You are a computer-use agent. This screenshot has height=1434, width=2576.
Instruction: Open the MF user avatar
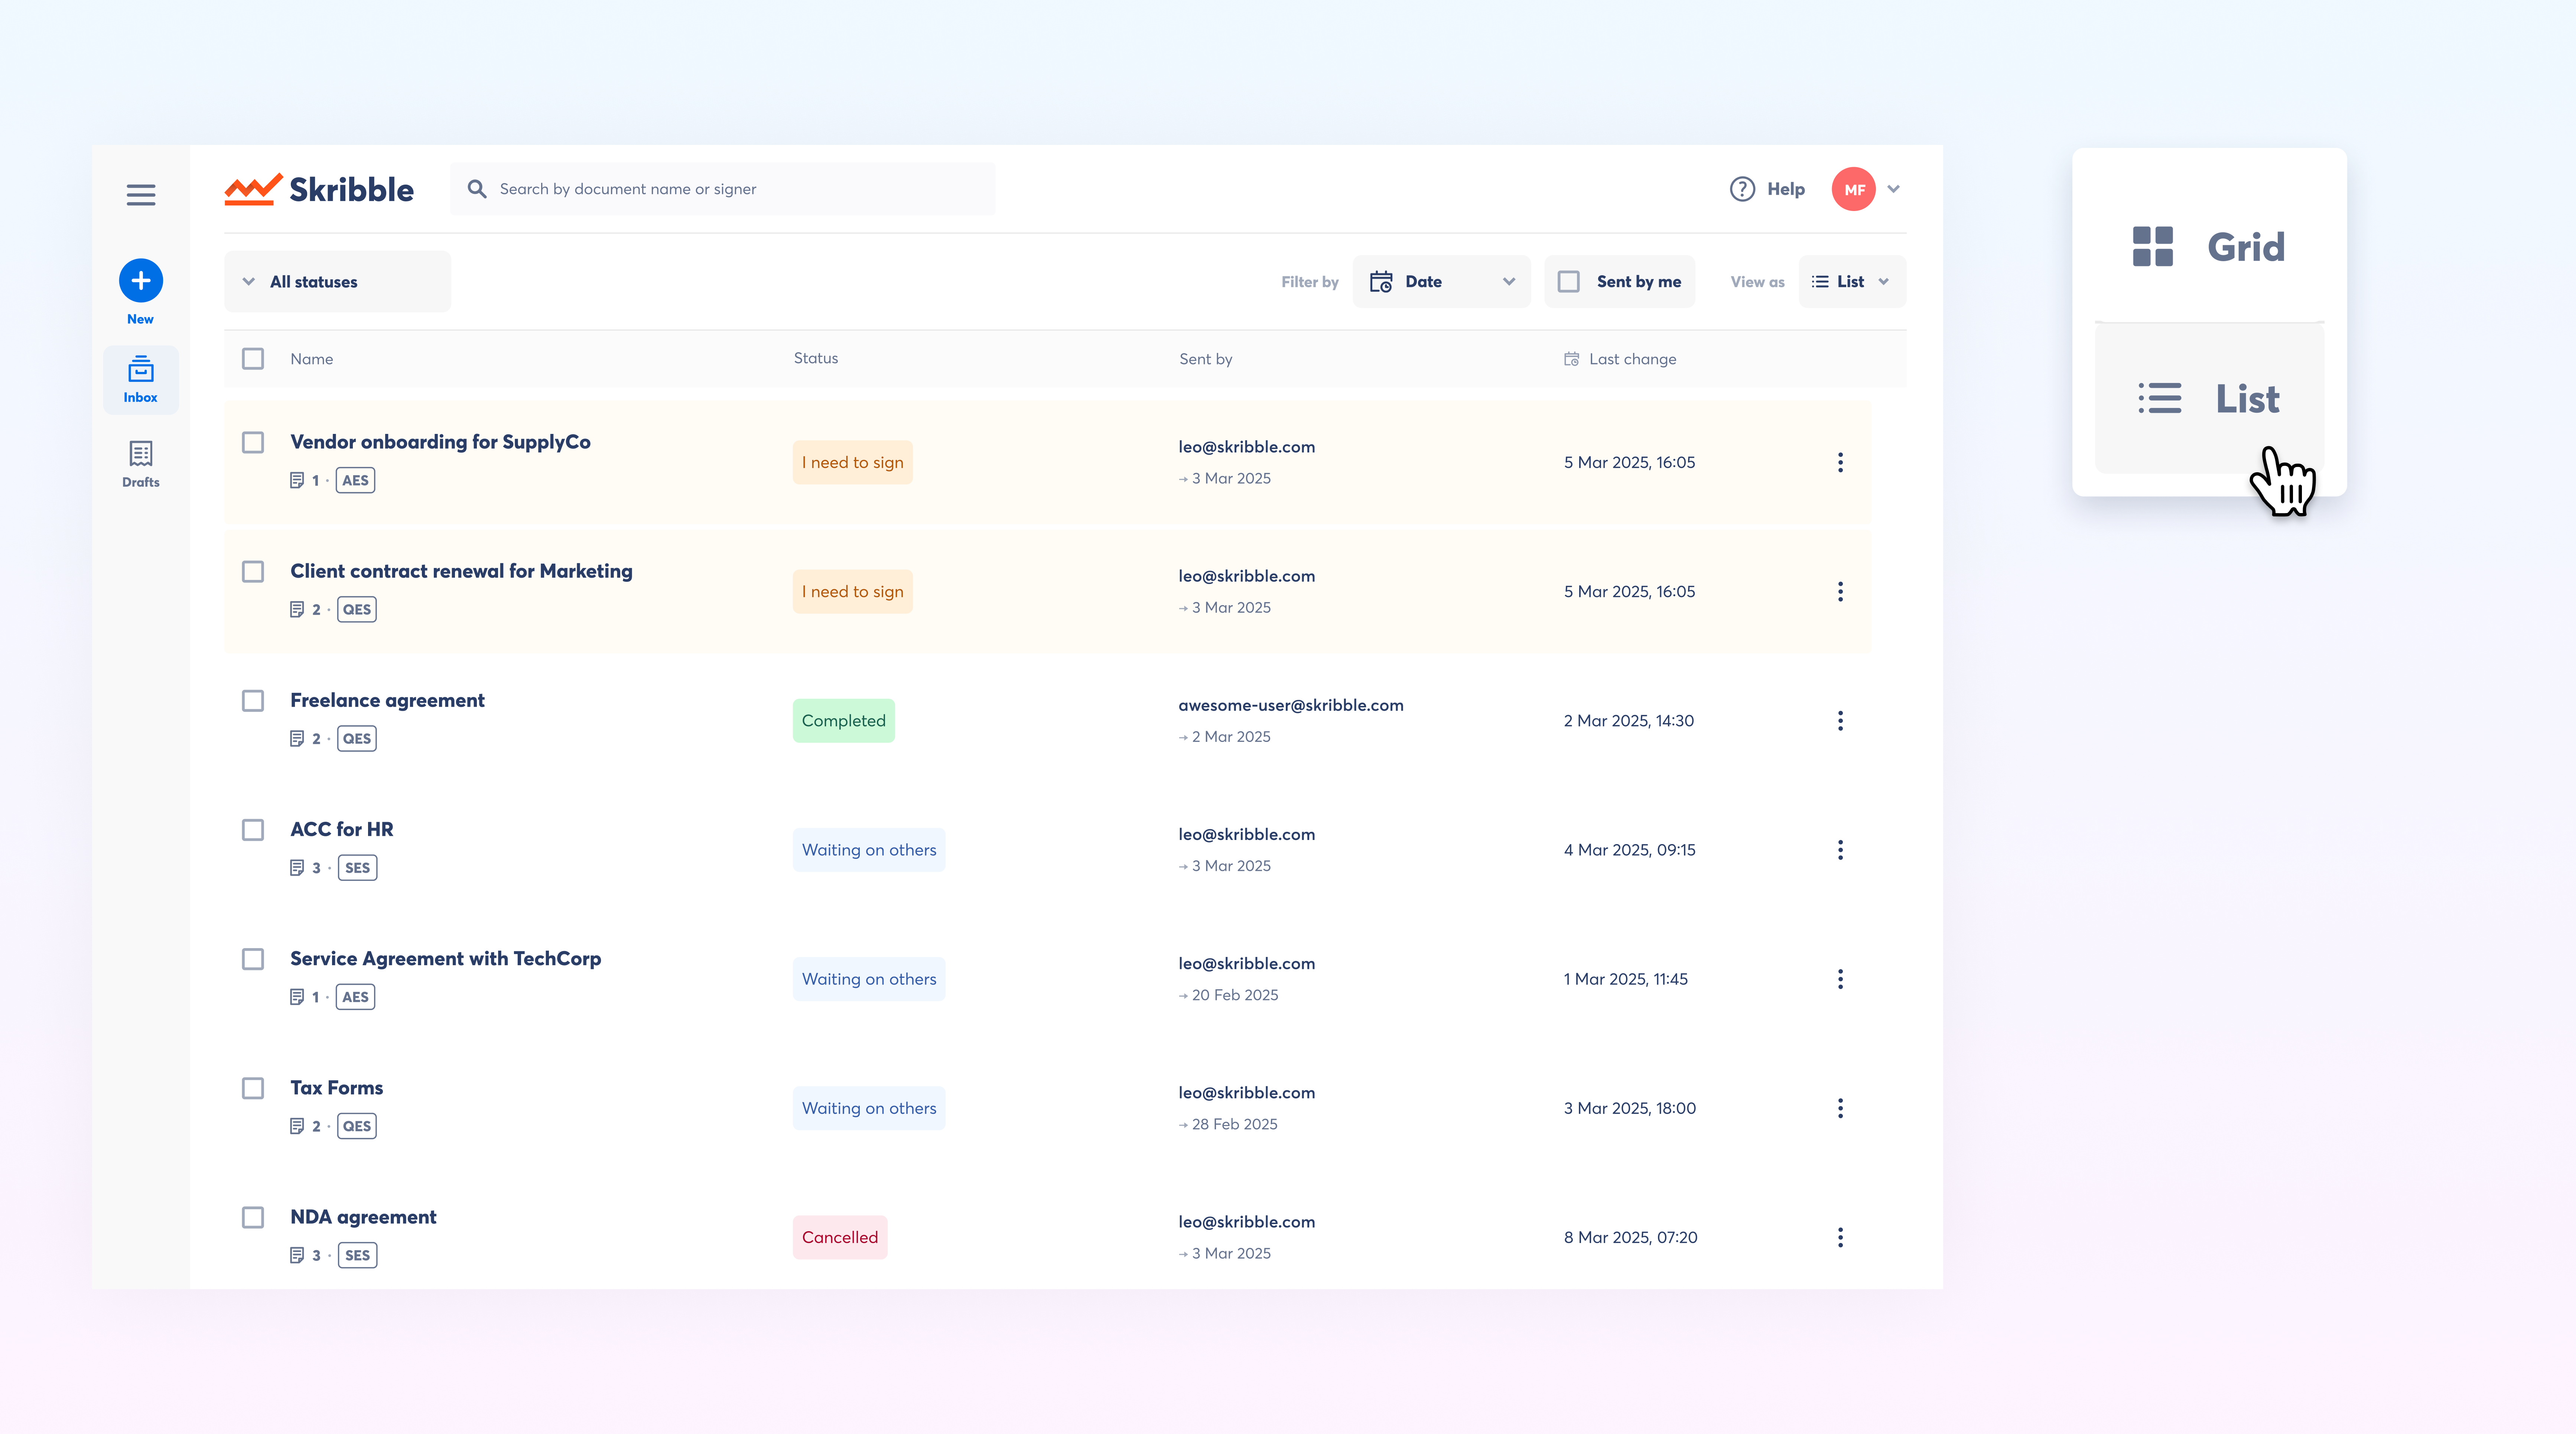pyautogui.click(x=1854, y=189)
